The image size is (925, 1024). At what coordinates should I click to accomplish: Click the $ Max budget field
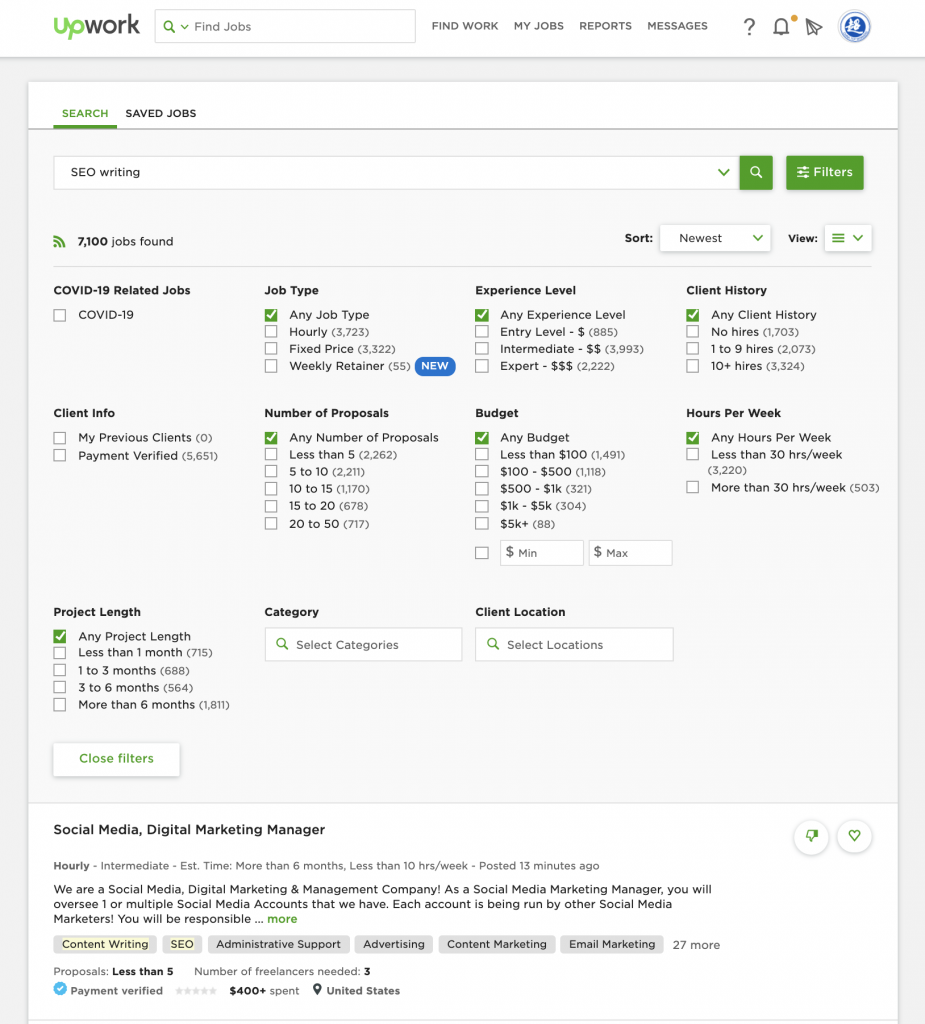(x=630, y=553)
